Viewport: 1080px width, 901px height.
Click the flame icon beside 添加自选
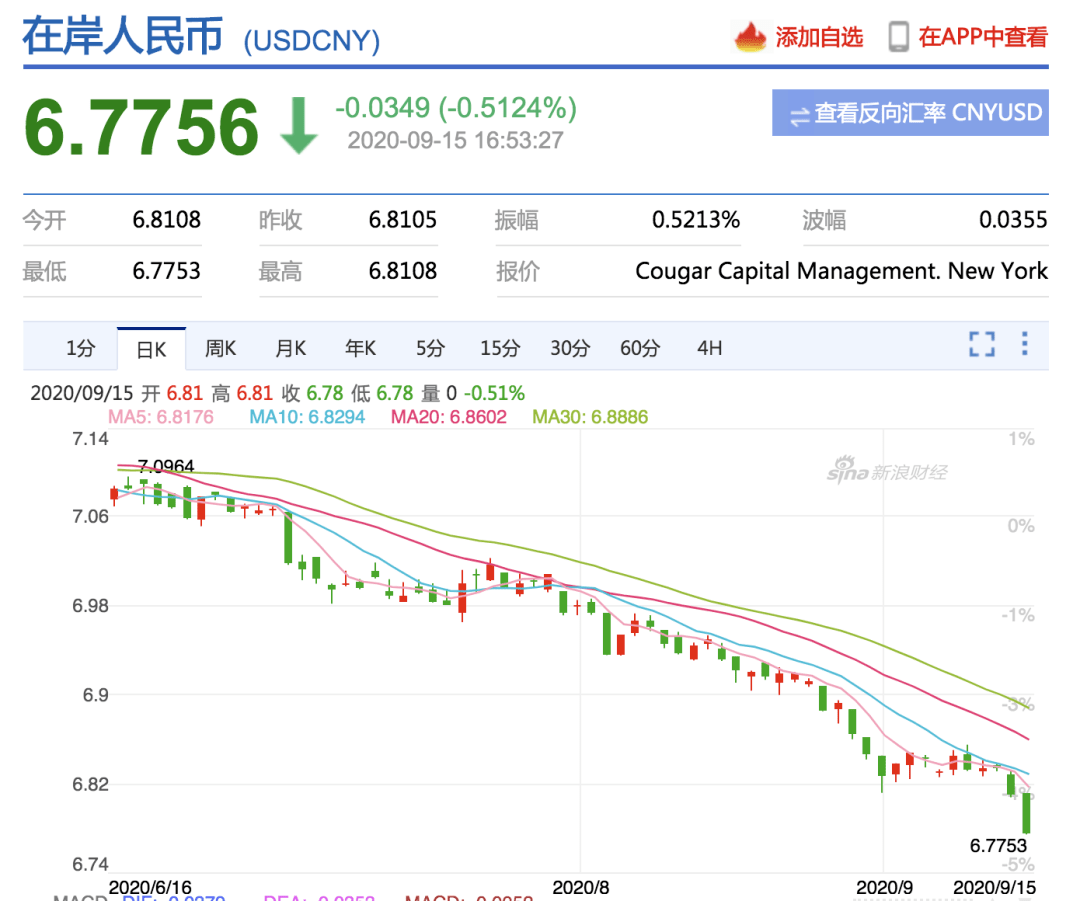[x=750, y=37]
